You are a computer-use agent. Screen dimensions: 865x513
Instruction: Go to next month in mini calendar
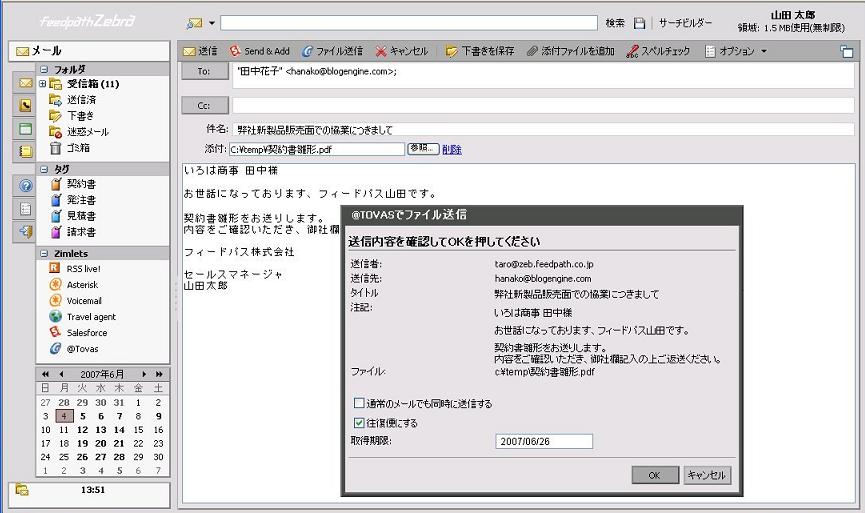tap(144, 374)
